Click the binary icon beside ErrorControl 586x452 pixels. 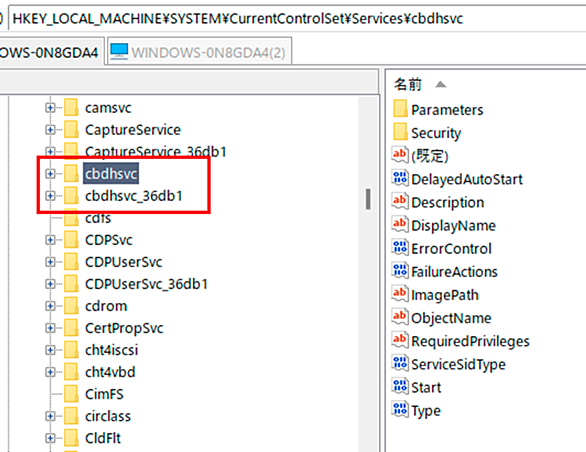[400, 248]
